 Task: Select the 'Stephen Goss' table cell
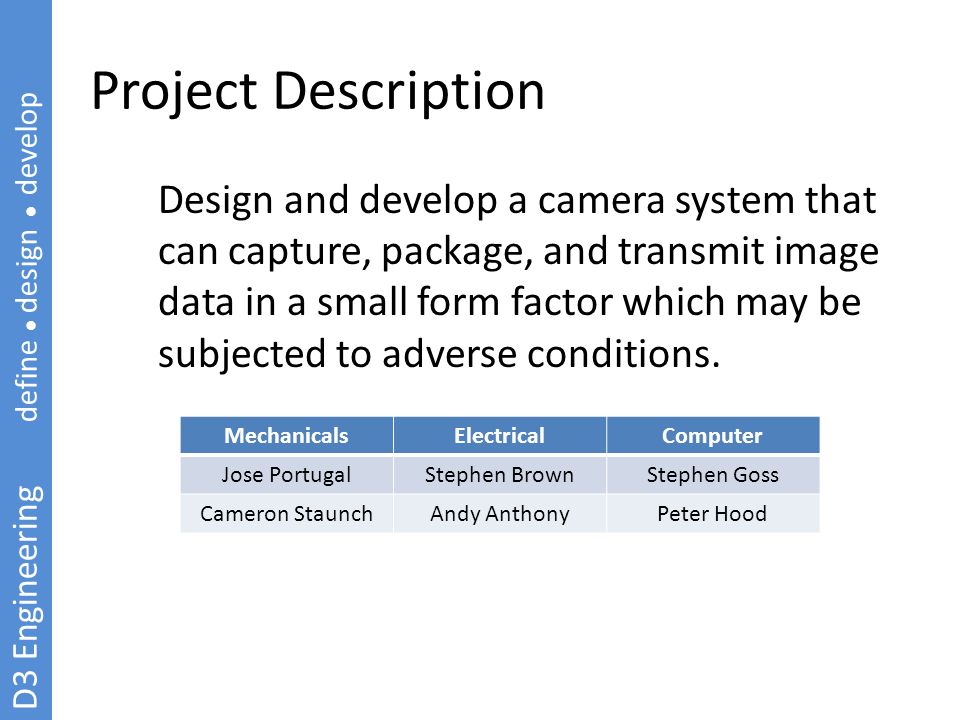click(x=713, y=474)
